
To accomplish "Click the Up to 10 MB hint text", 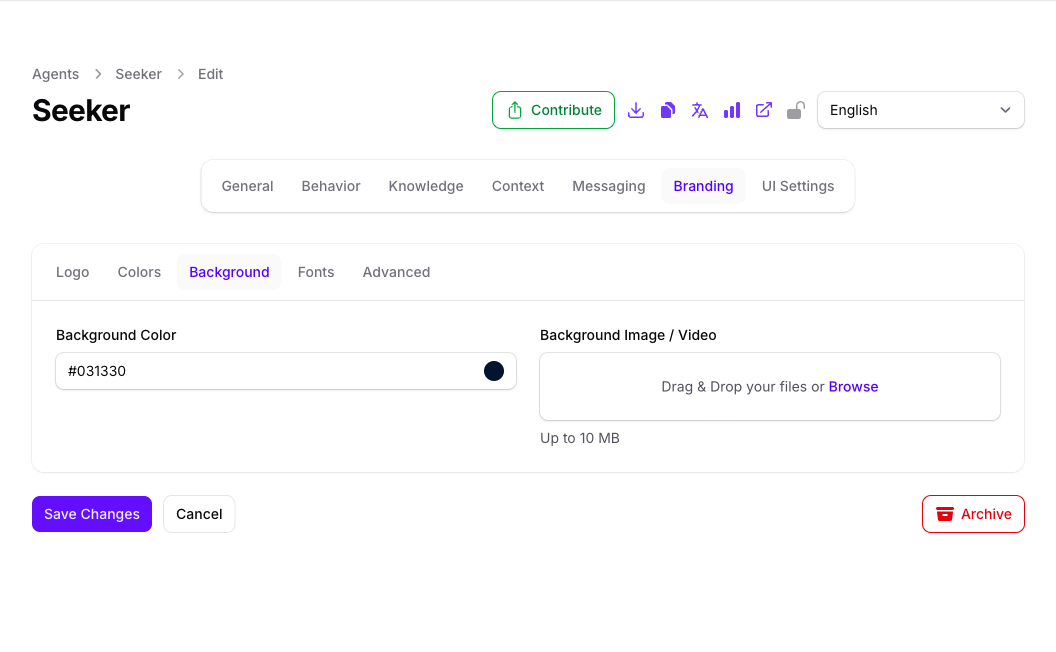I will point(580,438).
